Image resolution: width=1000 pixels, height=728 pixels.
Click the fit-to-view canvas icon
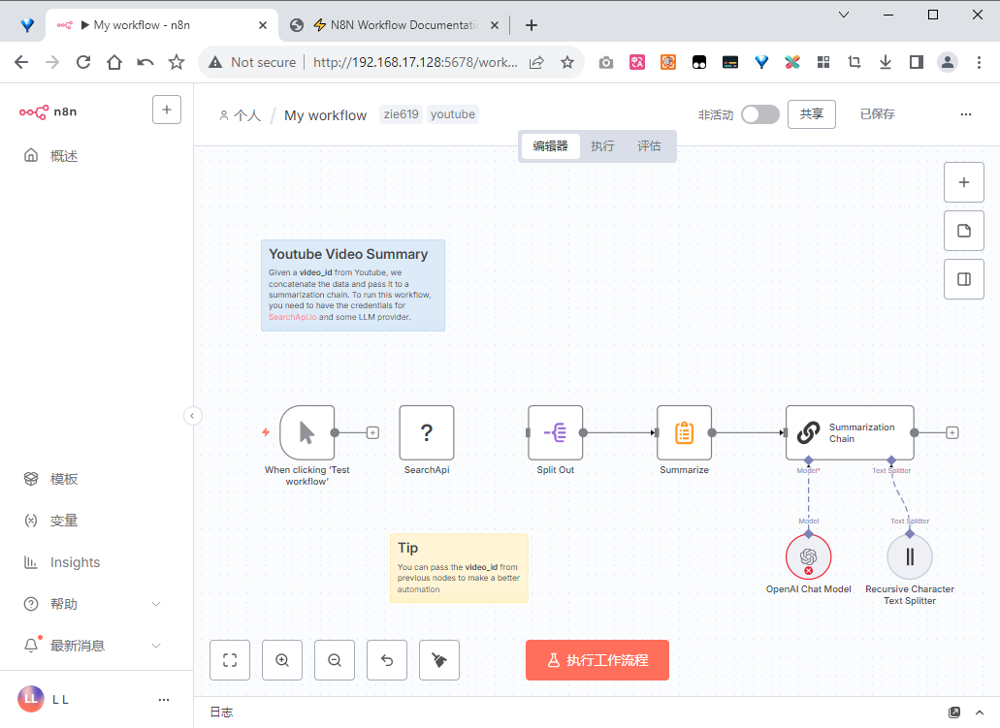coord(230,660)
